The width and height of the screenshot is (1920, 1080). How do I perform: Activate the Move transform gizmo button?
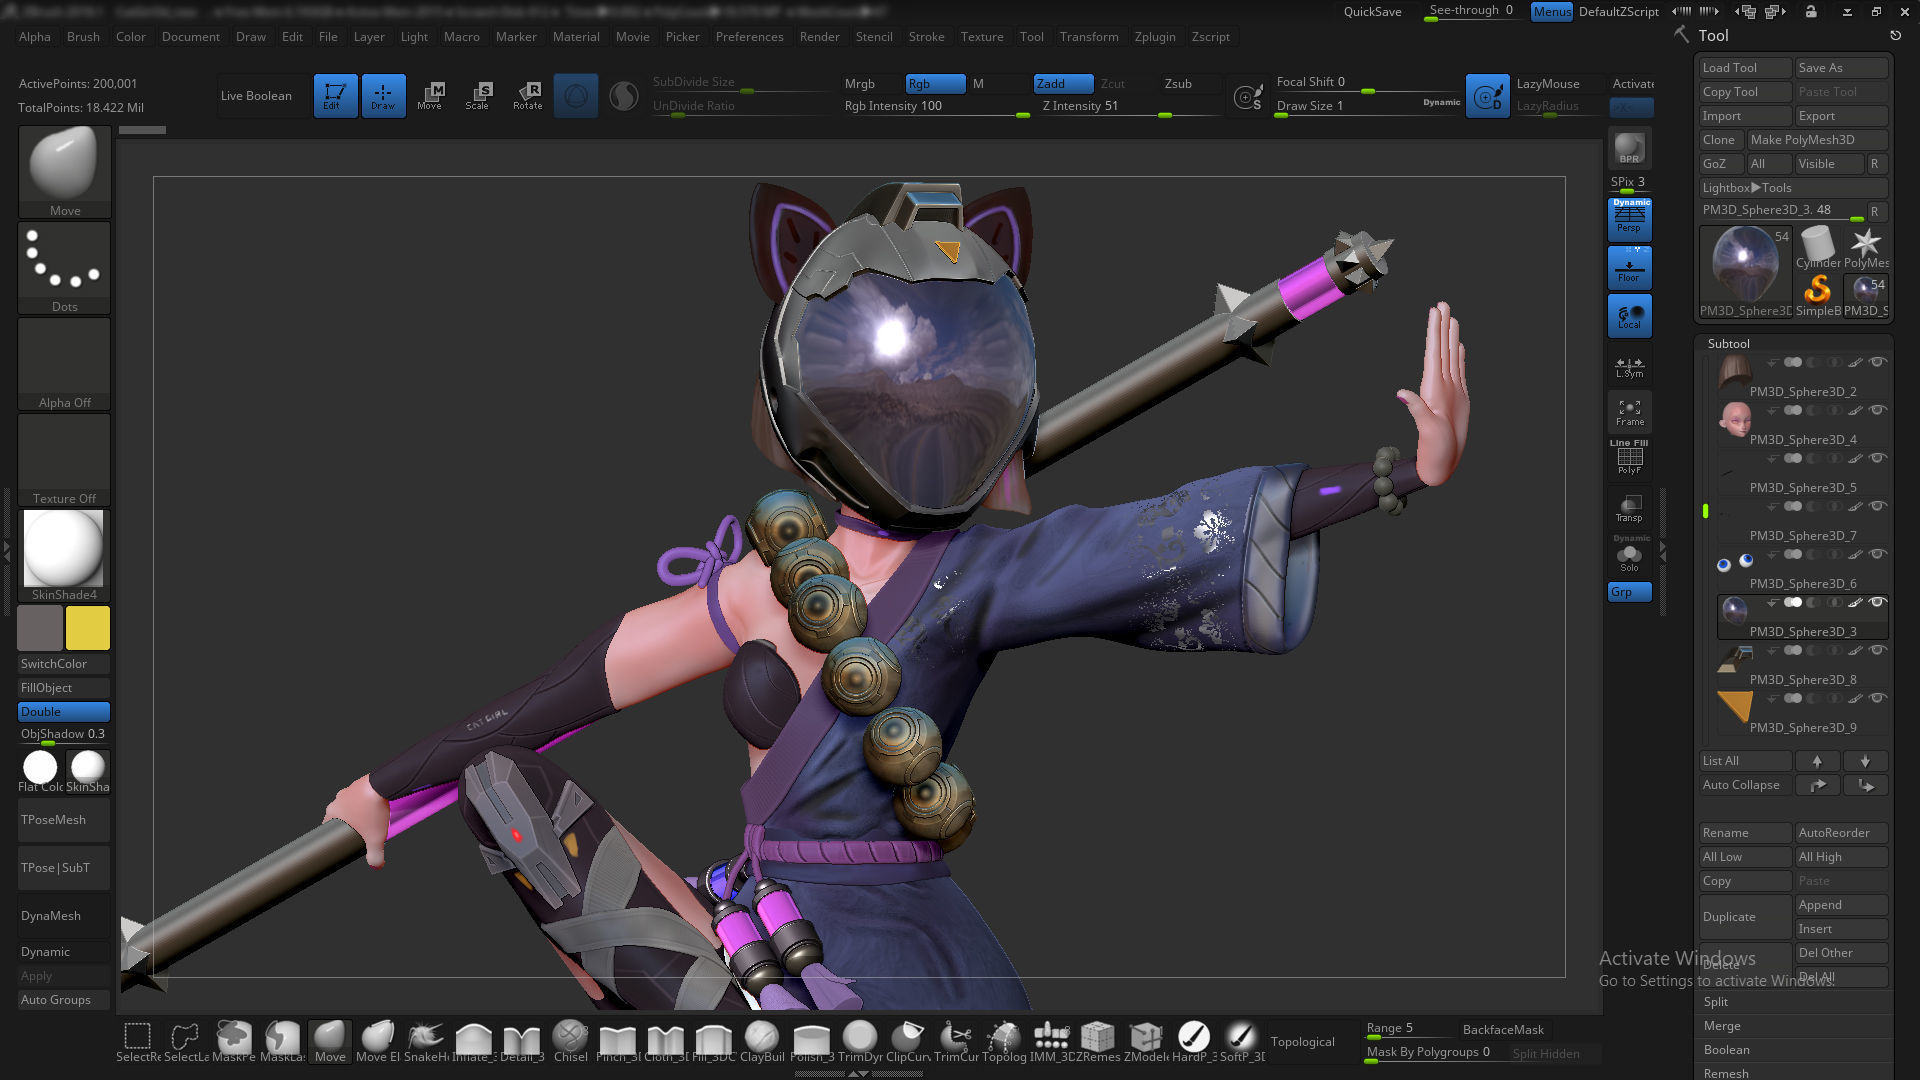point(430,96)
